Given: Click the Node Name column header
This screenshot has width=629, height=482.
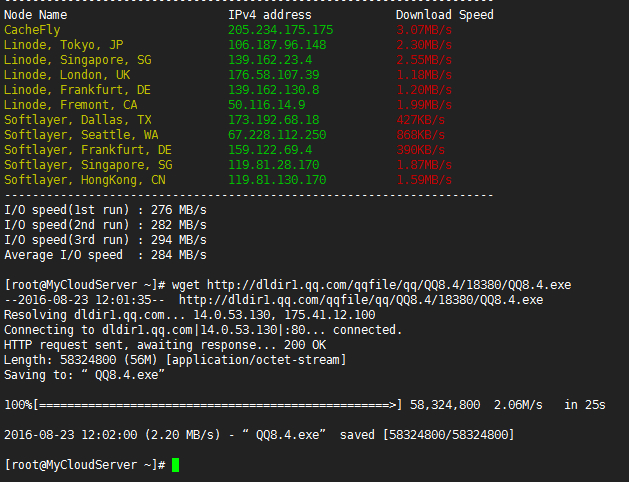Looking at the screenshot, I should (x=36, y=15).
